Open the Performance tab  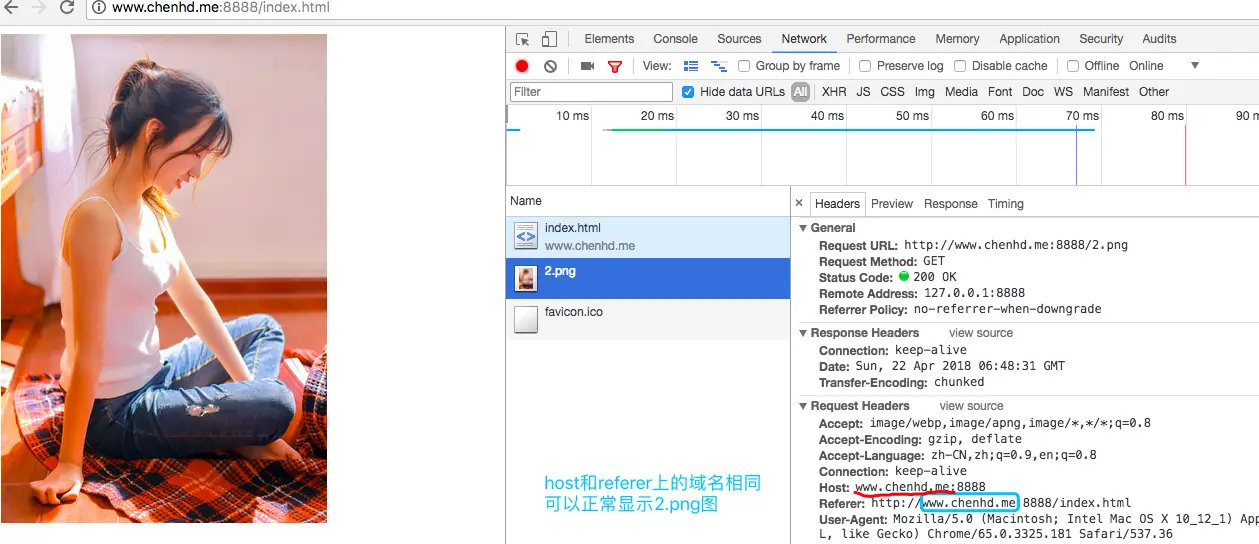click(881, 39)
